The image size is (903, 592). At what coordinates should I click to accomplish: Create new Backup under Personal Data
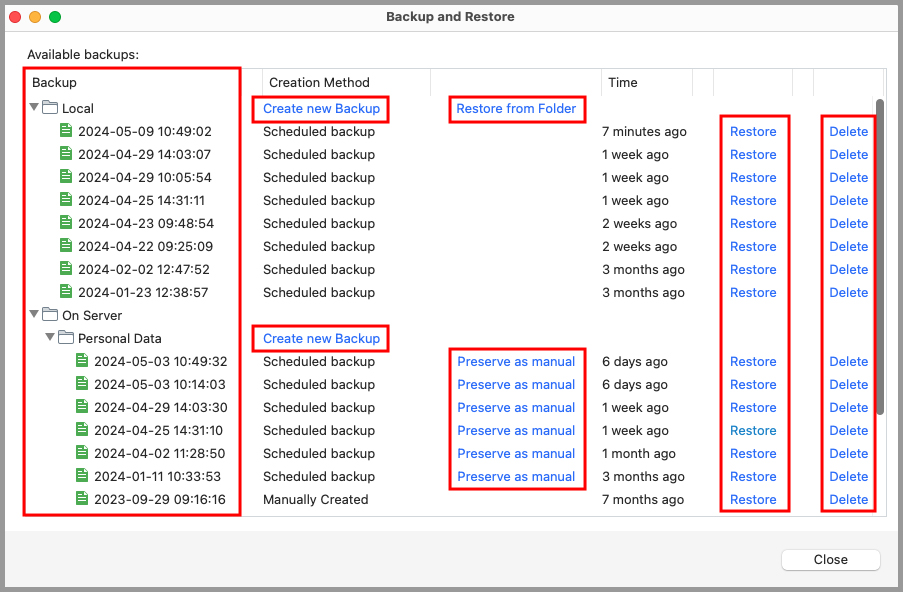point(321,339)
